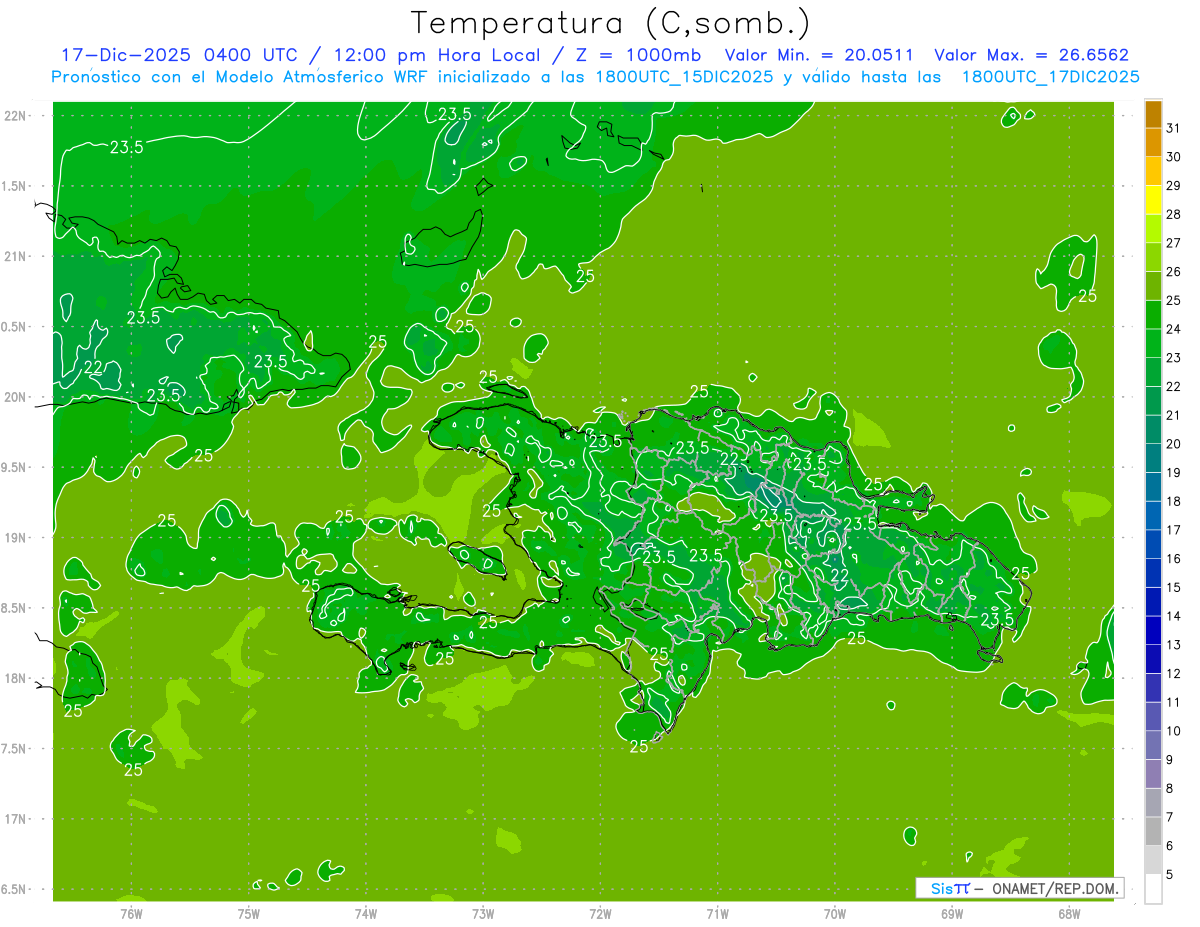Click the color legend number 26
This screenshot has width=1200, height=927.
coord(1173,272)
